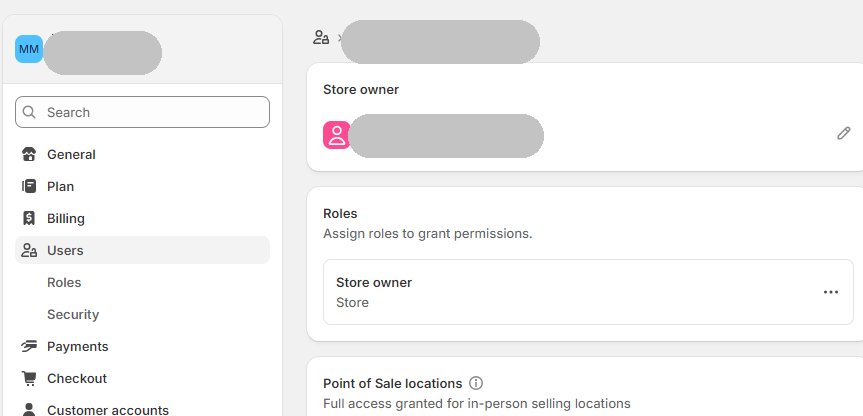Click the Billing dollar icon
The height and width of the screenshot is (416, 863).
(29, 219)
